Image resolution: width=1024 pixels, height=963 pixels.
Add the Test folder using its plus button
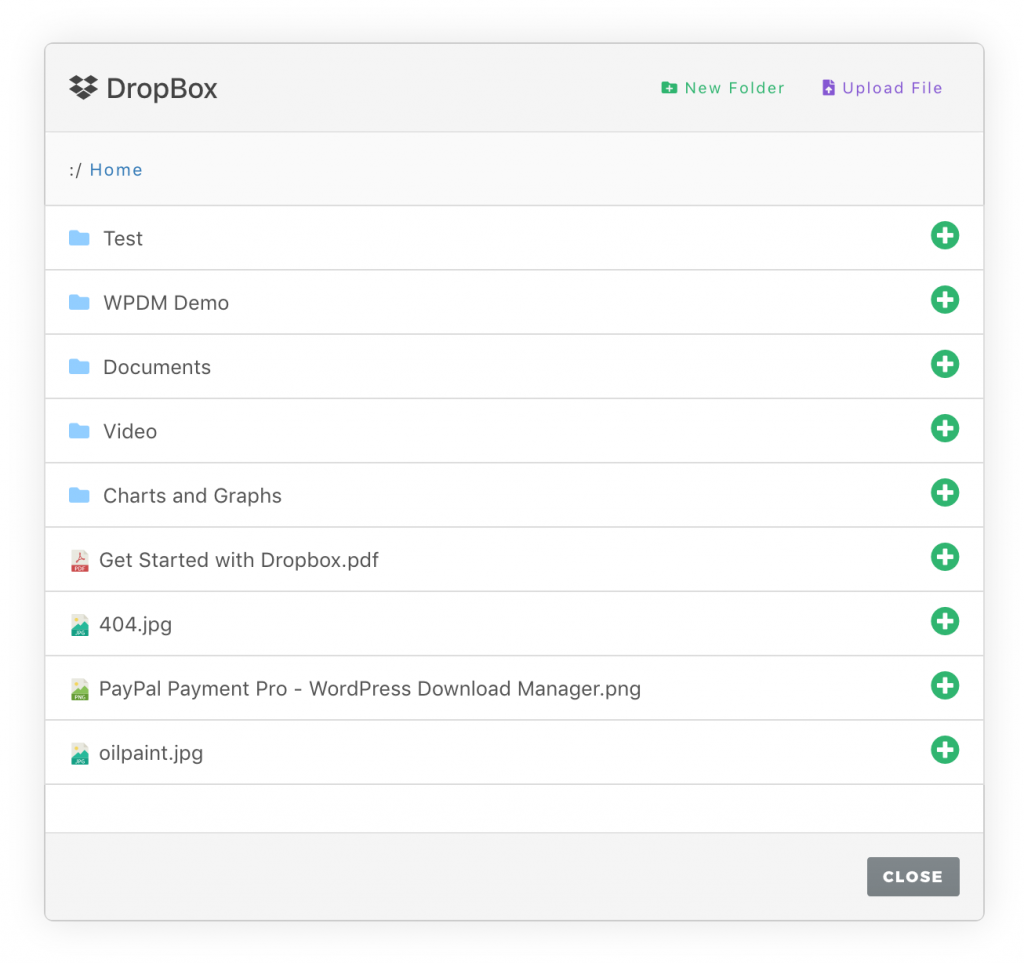945,235
